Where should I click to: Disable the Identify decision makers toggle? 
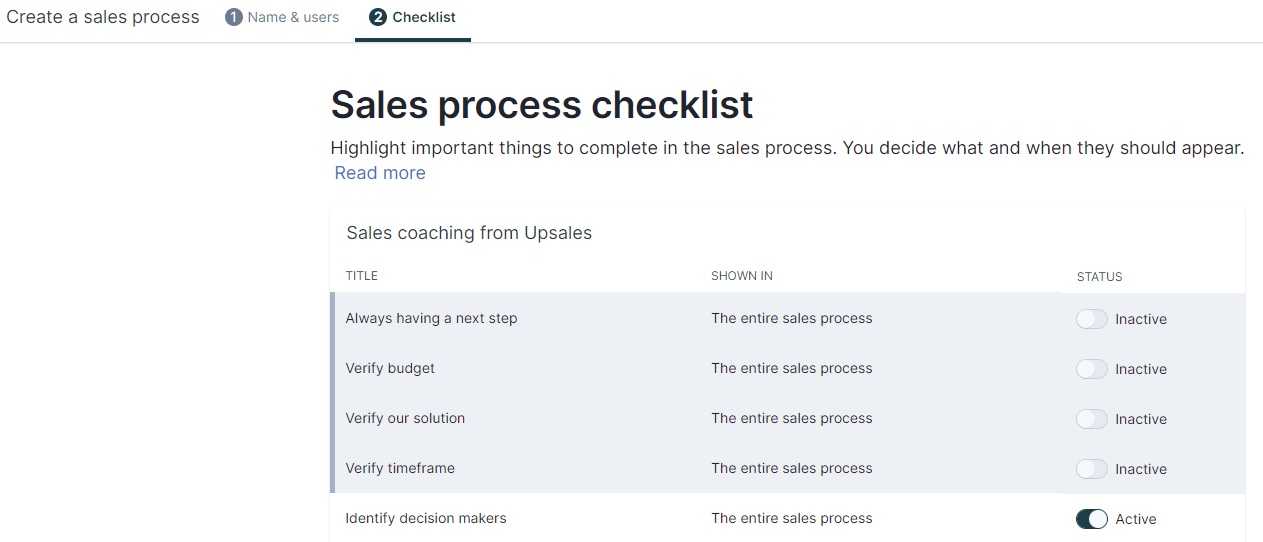[1092, 519]
